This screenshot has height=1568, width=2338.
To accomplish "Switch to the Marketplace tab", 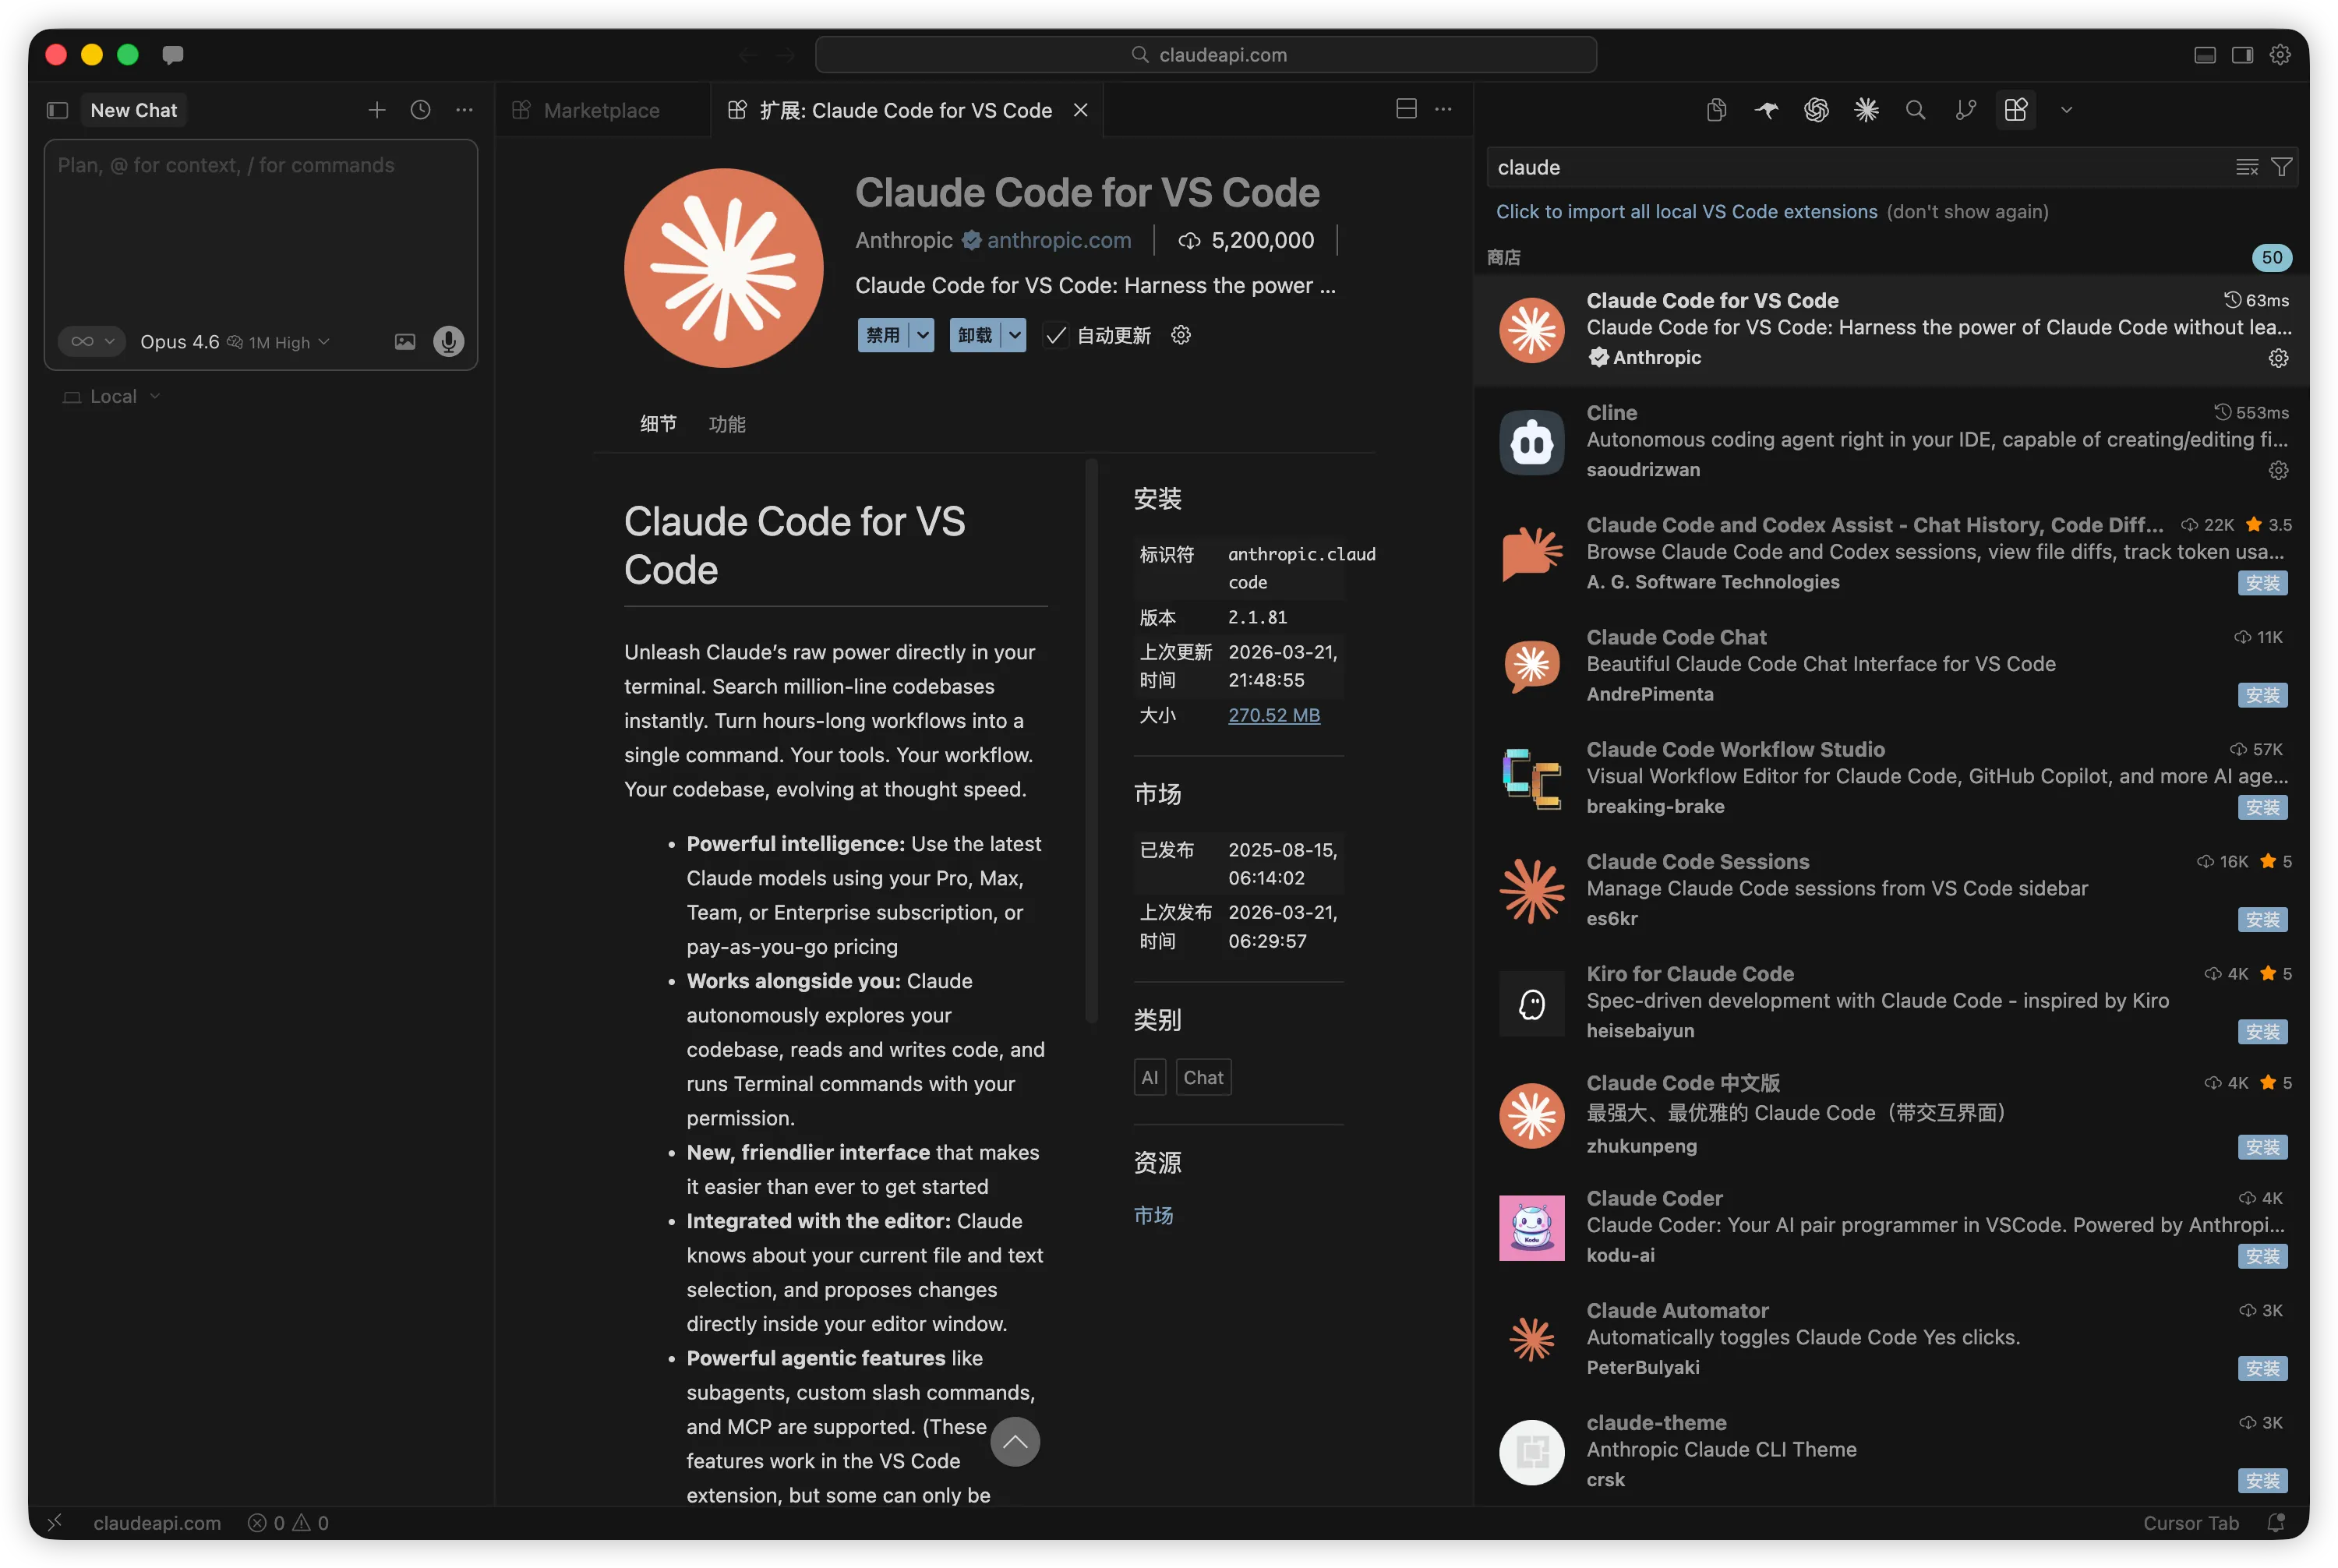I will (600, 110).
